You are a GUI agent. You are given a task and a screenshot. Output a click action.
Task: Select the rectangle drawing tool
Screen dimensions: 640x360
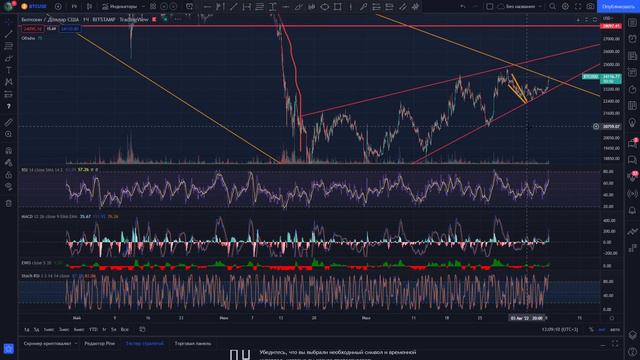(x=338, y=7)
